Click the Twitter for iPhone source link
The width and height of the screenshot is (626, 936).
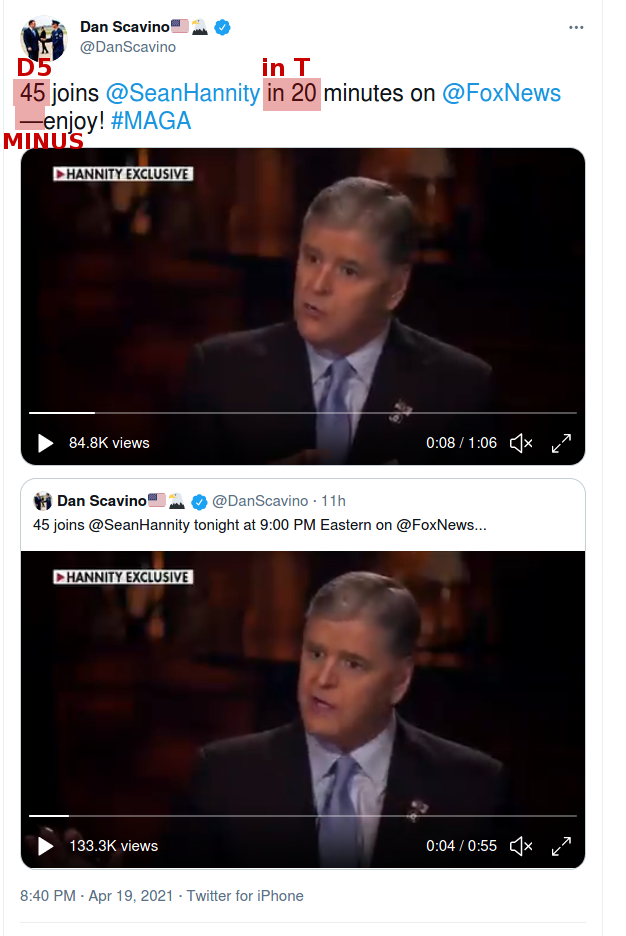[x=245, y=896]
